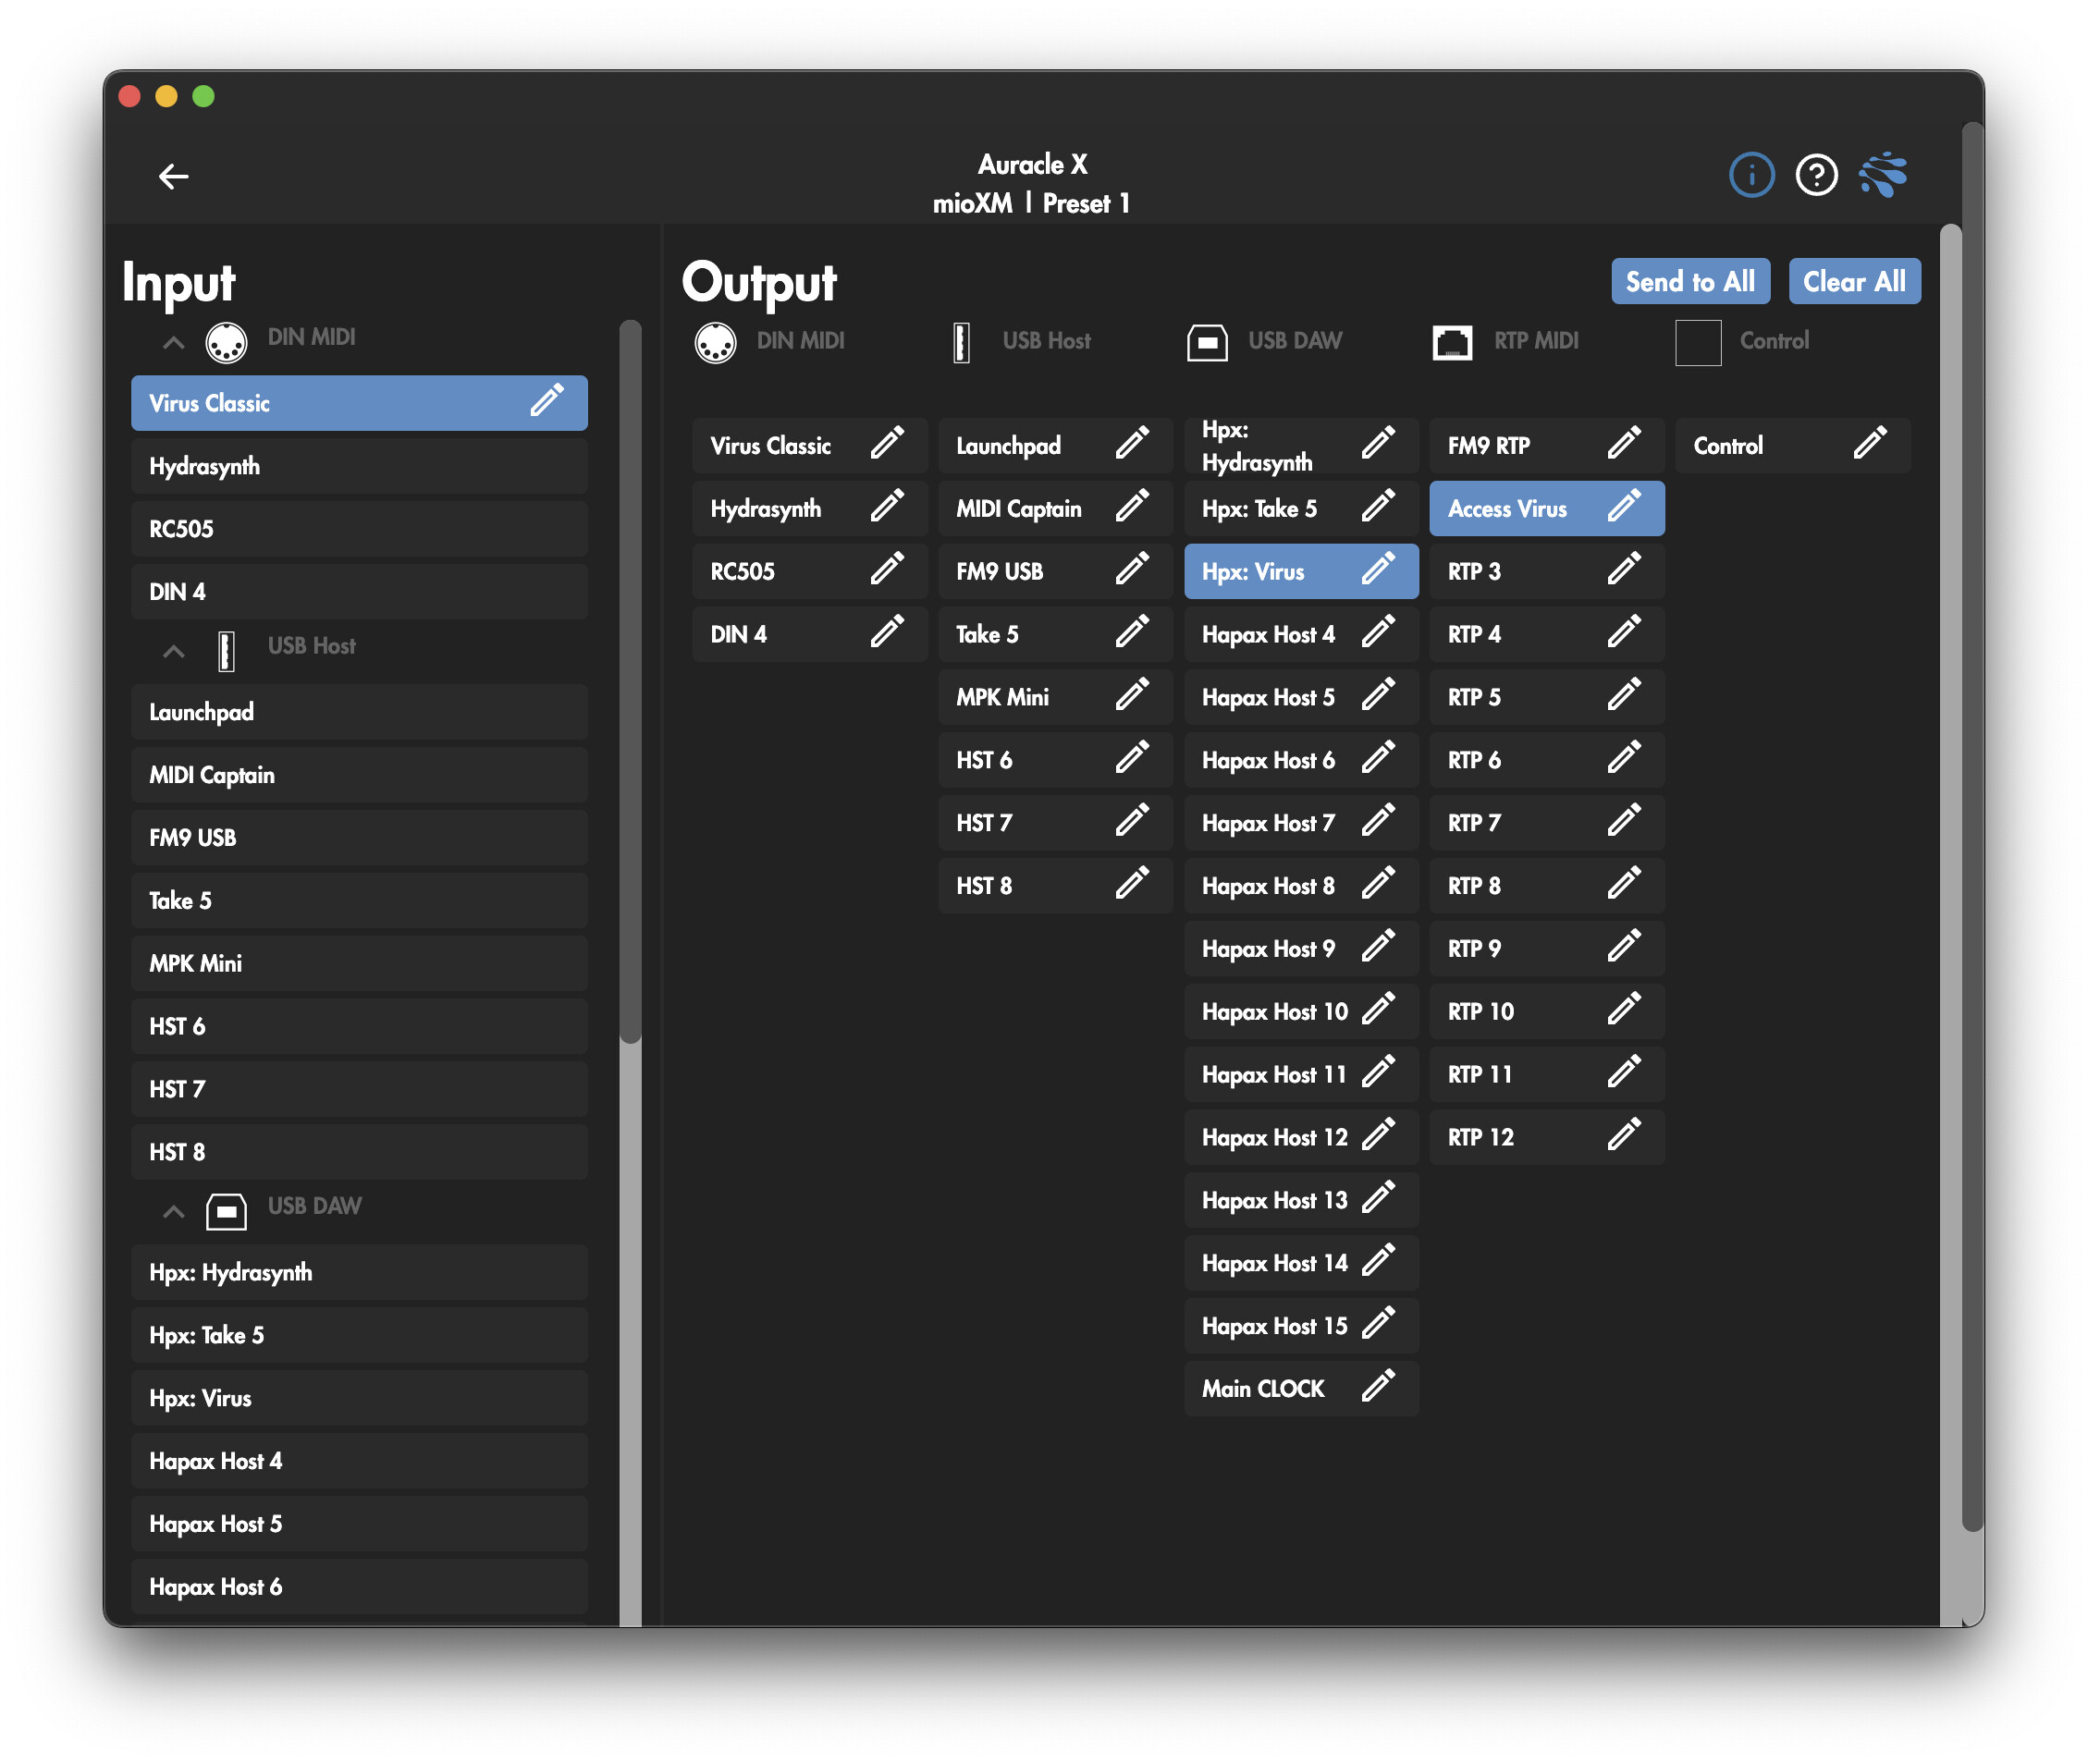
Task: Collapse the USB Host input section
Action: coord(173,651)
